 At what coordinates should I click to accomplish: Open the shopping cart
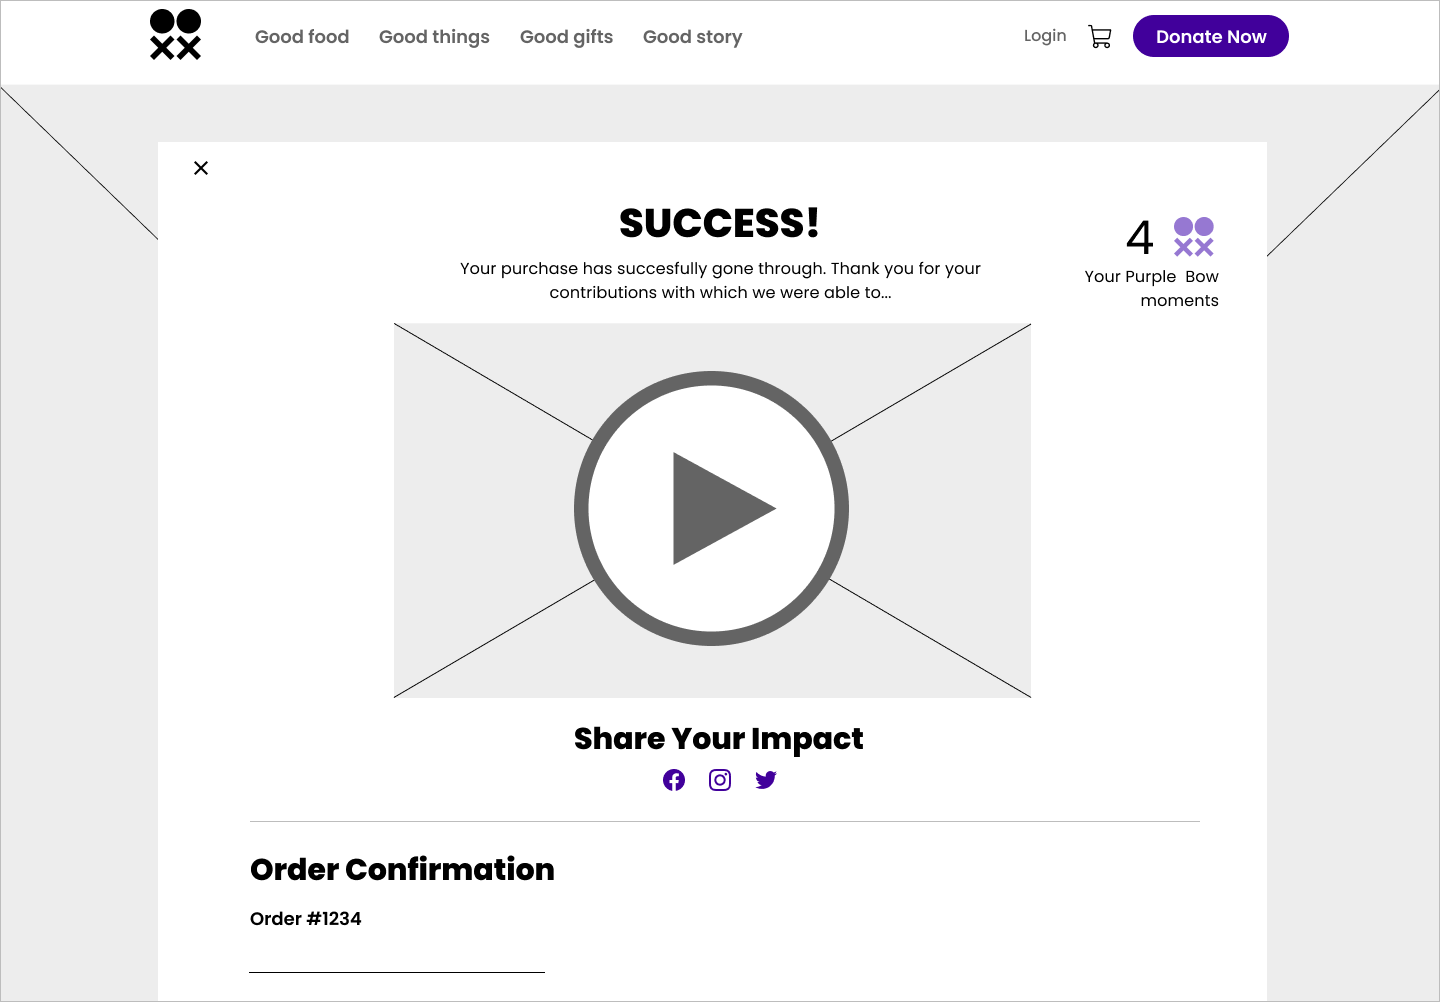1100,37
